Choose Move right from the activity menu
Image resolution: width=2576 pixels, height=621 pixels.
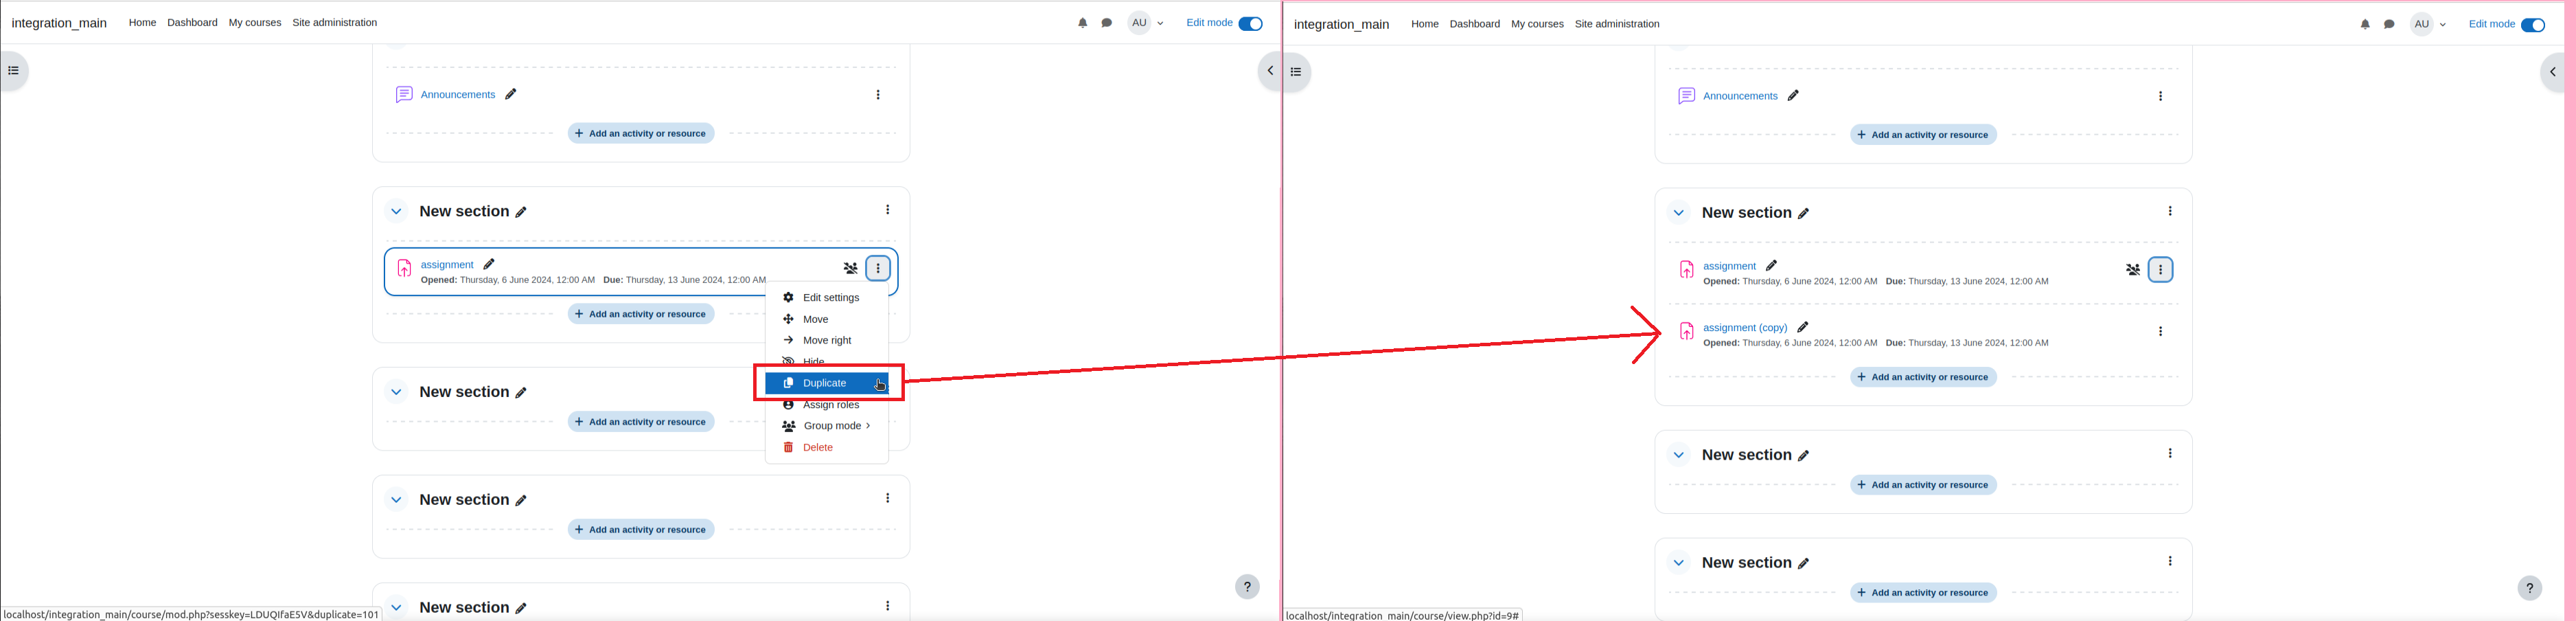coord(826,340)
